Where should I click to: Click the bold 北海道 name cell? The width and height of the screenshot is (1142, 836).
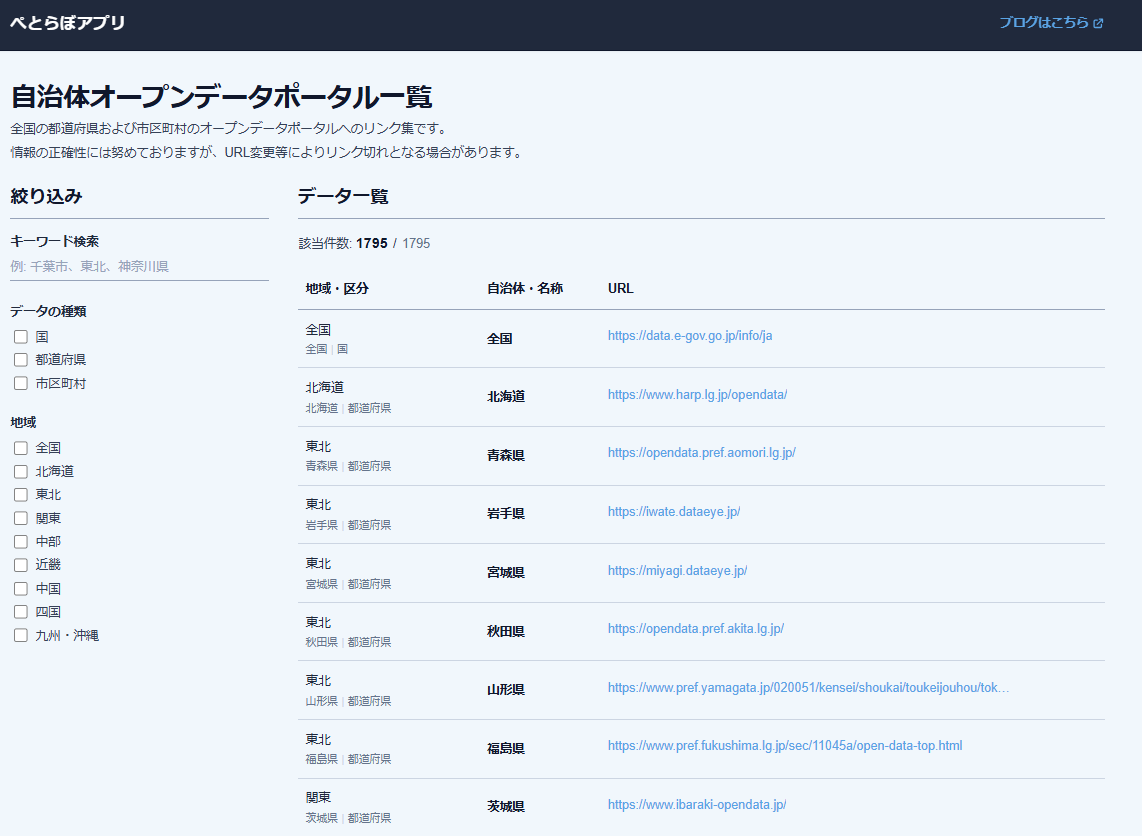[x=506, y=396]
